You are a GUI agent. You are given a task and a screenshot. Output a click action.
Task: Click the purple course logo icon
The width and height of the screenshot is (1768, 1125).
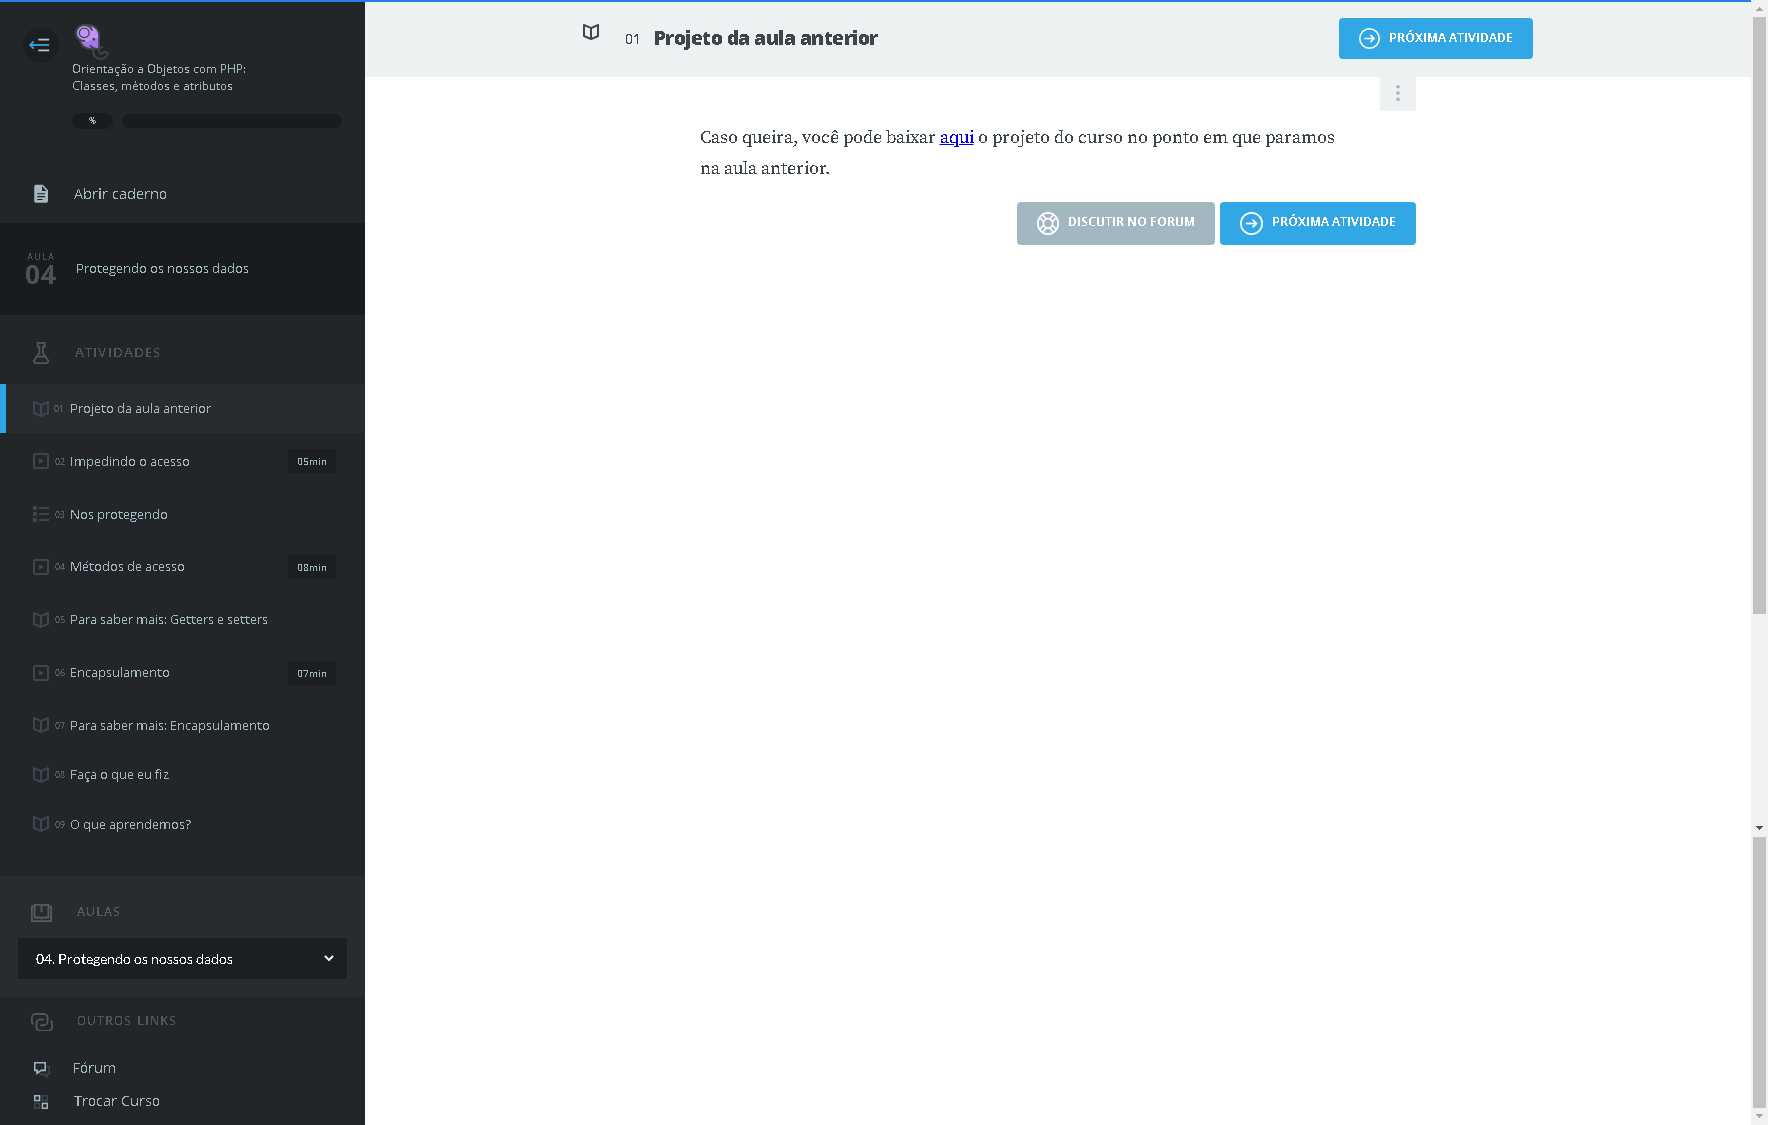[90, 40]
